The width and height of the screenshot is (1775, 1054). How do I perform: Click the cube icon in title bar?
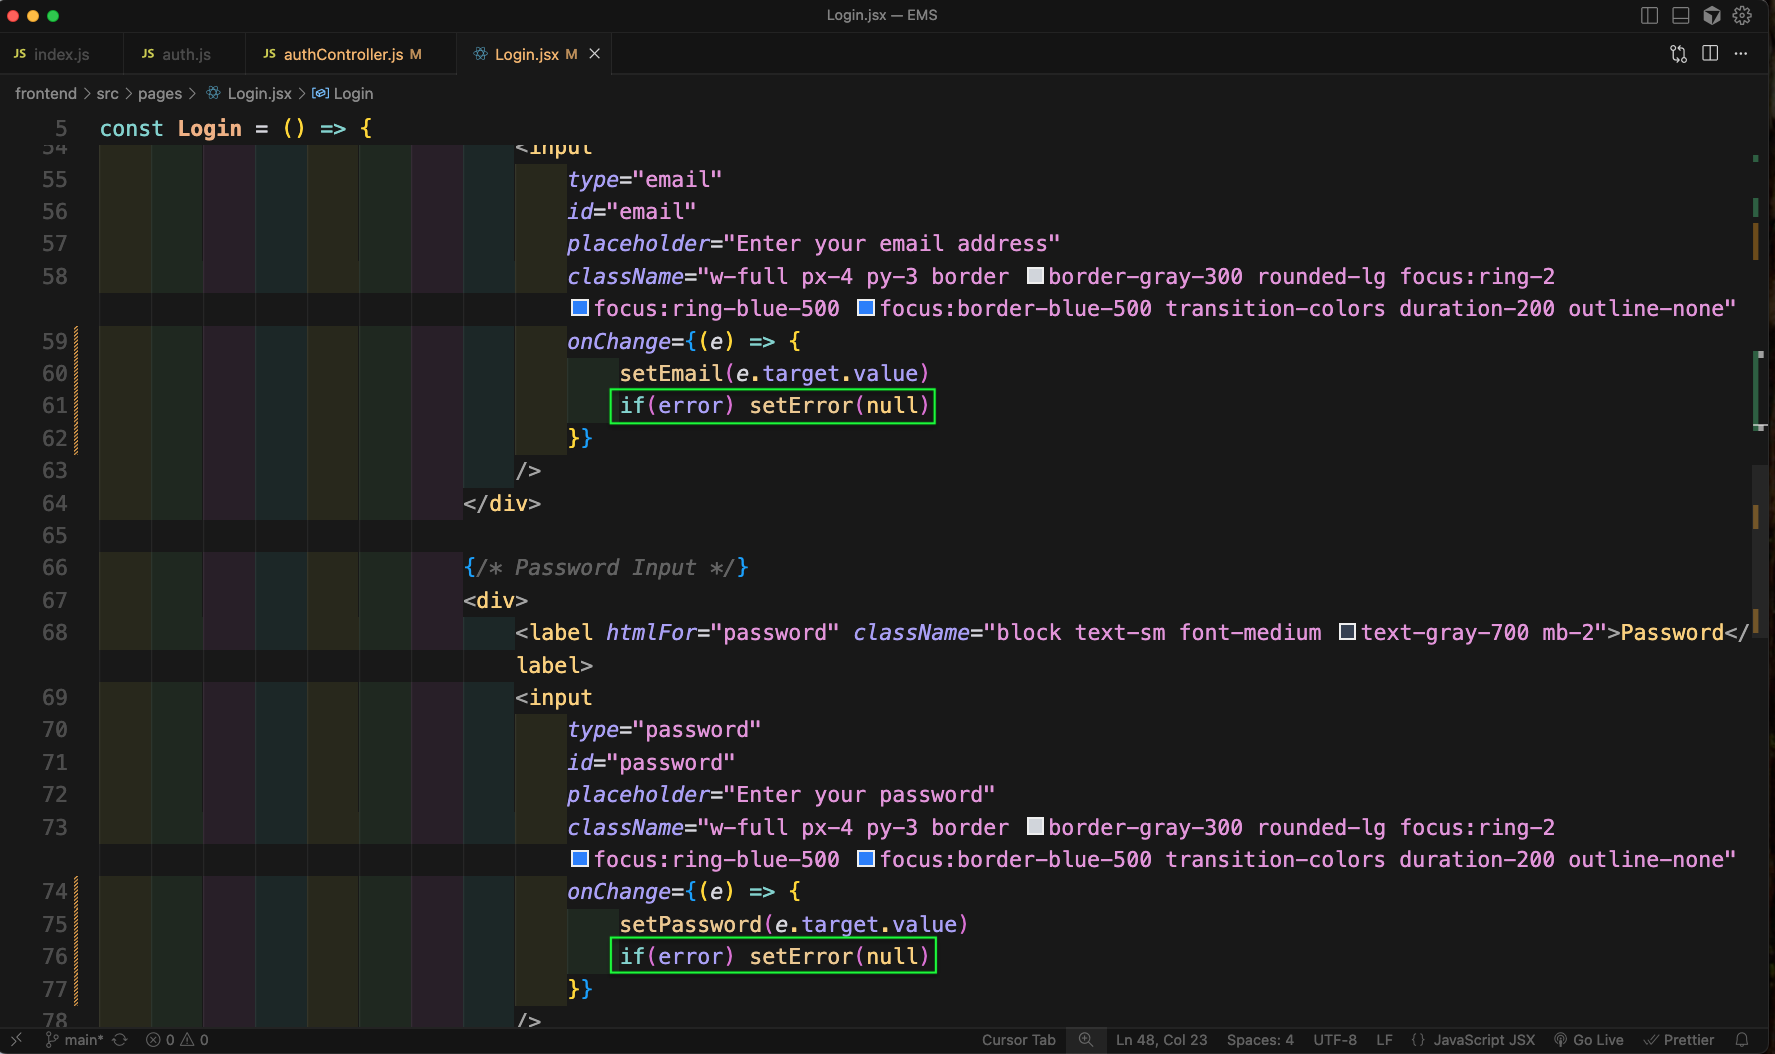pos(1712,15)
